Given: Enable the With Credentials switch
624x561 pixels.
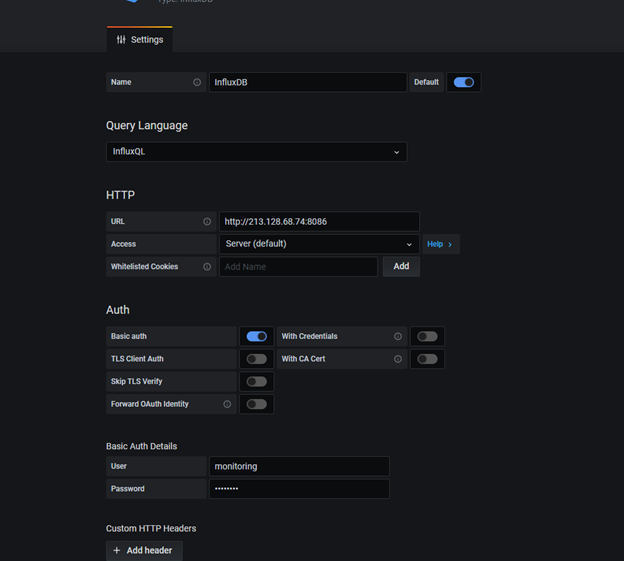Looking at the screenshot, I should pos(427,337).
